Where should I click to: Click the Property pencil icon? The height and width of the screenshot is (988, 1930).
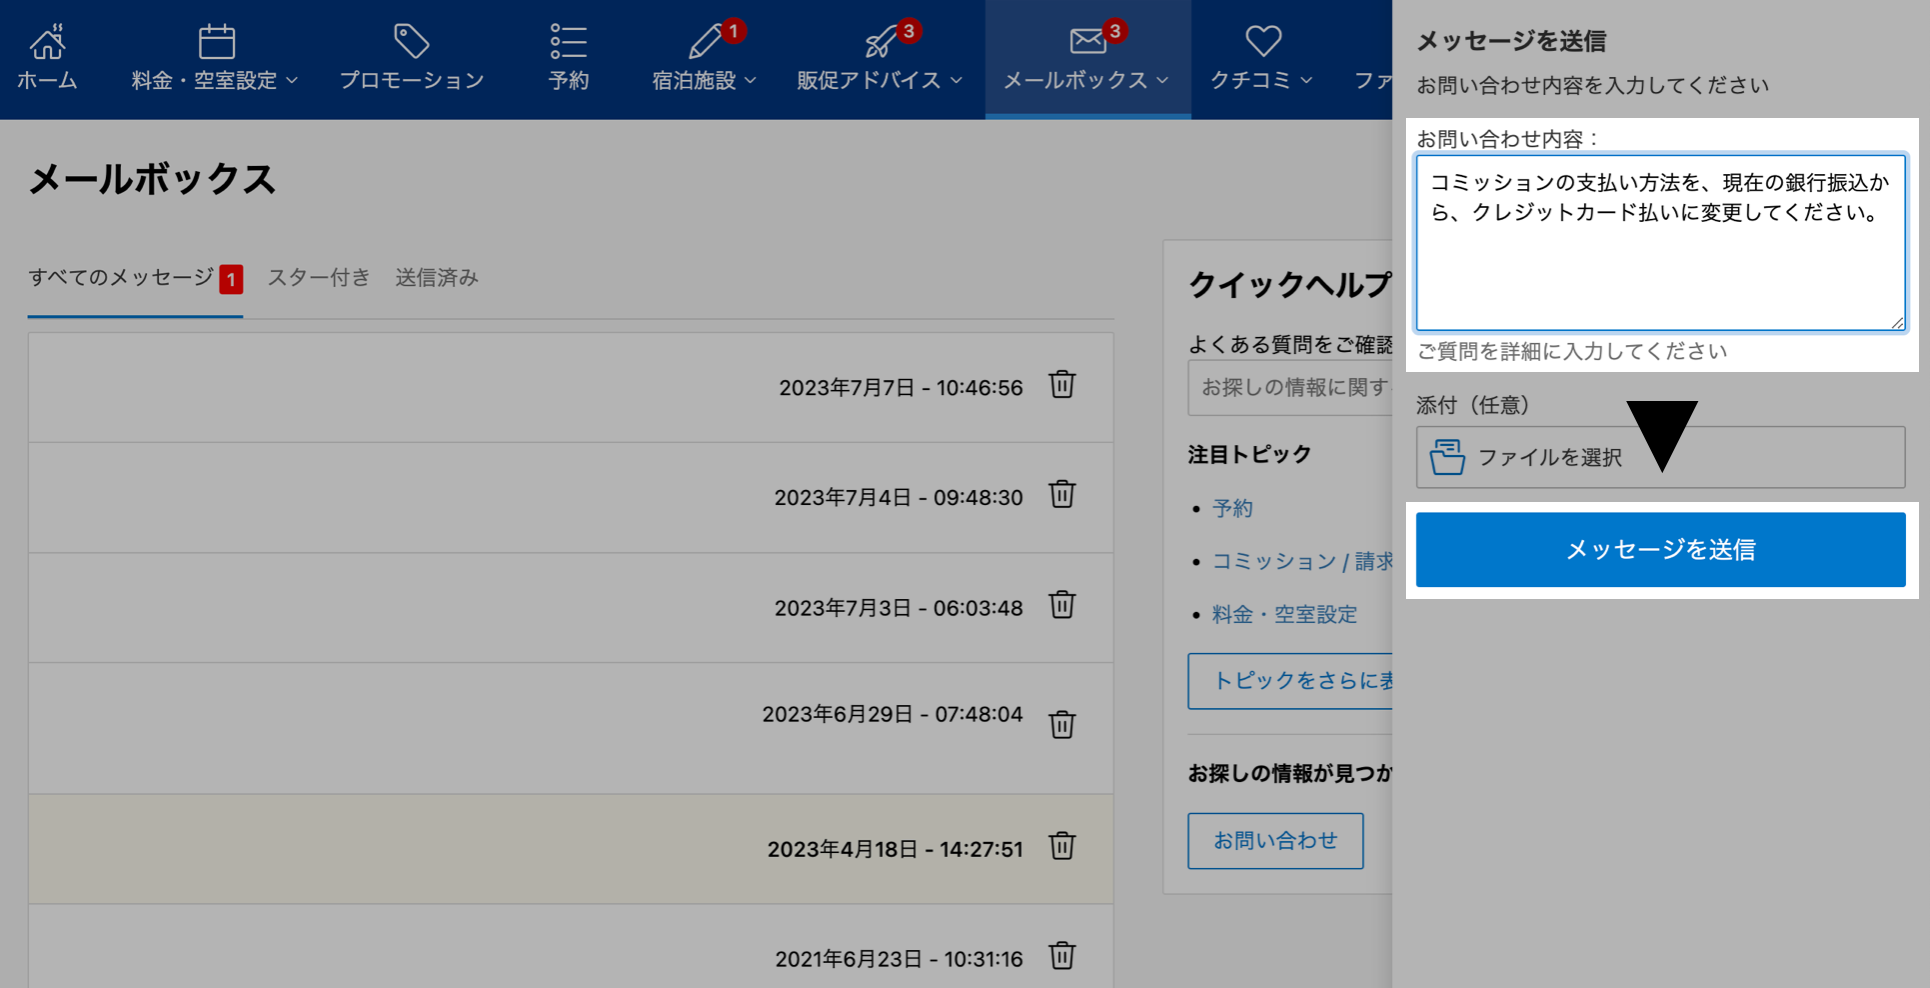[x=705, y=42]
